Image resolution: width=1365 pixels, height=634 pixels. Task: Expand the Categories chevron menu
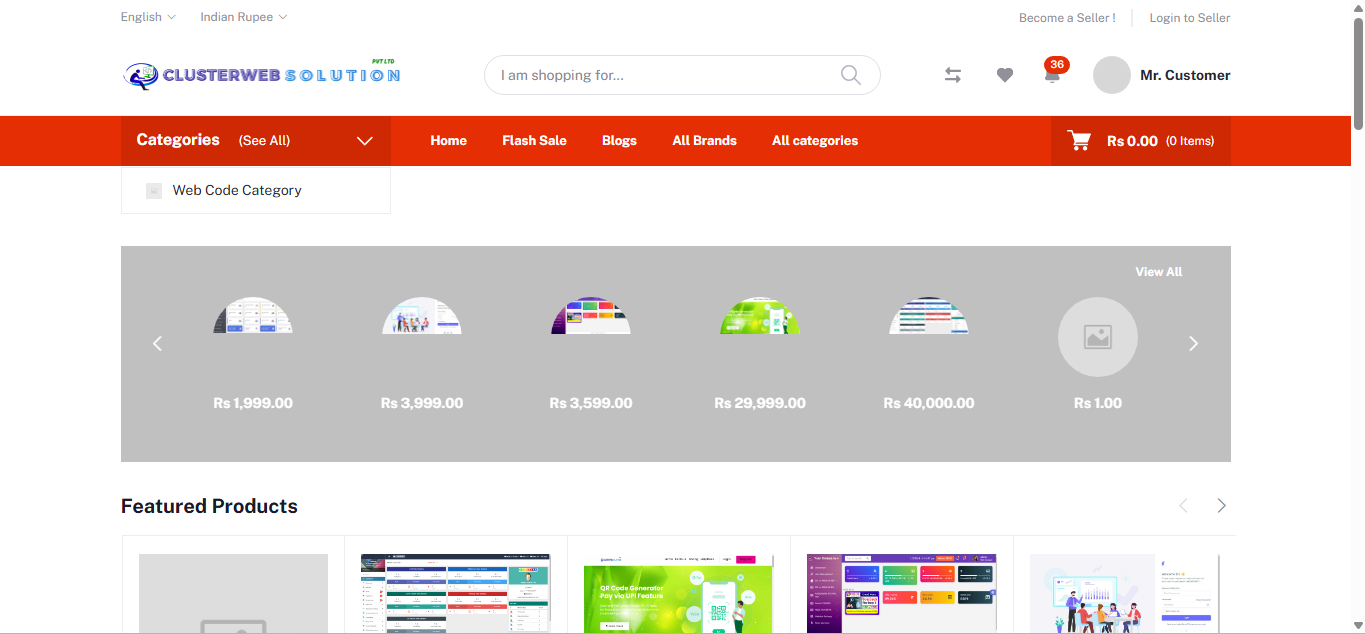pos(365,141)
